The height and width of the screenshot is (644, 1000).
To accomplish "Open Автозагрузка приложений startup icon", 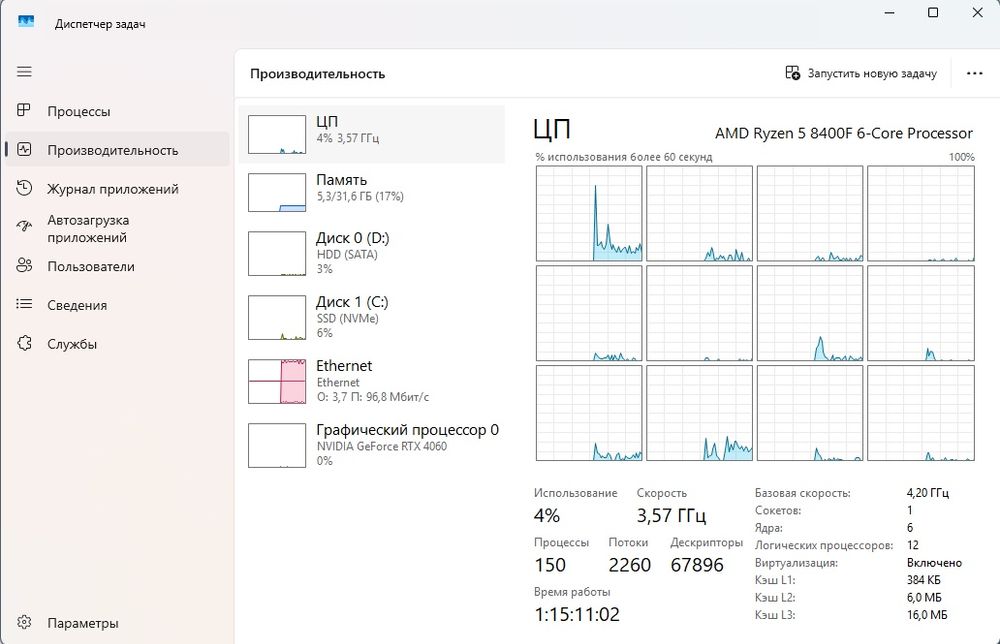I will 25,228.
